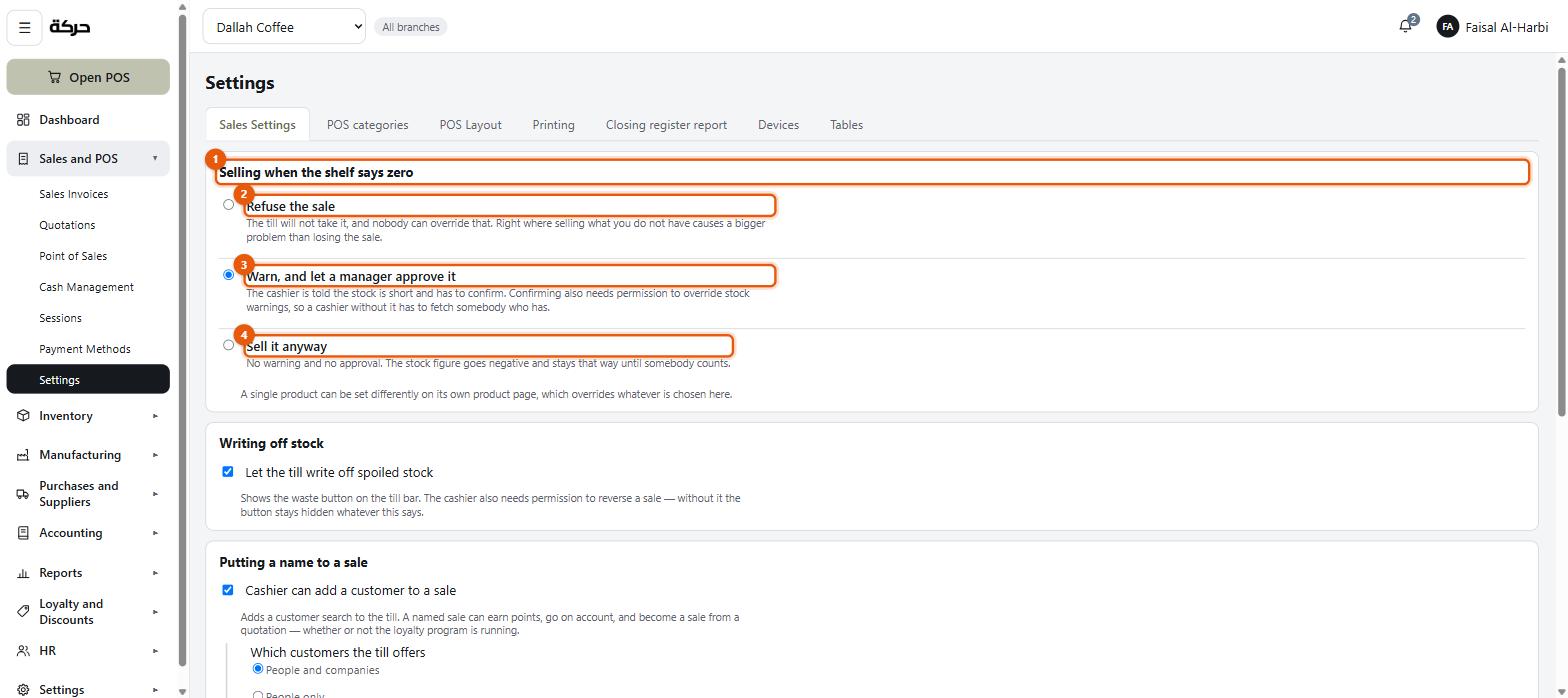The image size is (1568, 698).
Task: Click the Inventory box icon
Action: pos(23,416)
